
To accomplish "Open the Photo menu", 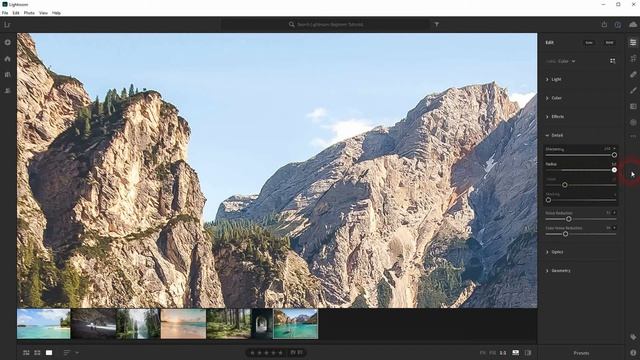I will tap(29, 13).
